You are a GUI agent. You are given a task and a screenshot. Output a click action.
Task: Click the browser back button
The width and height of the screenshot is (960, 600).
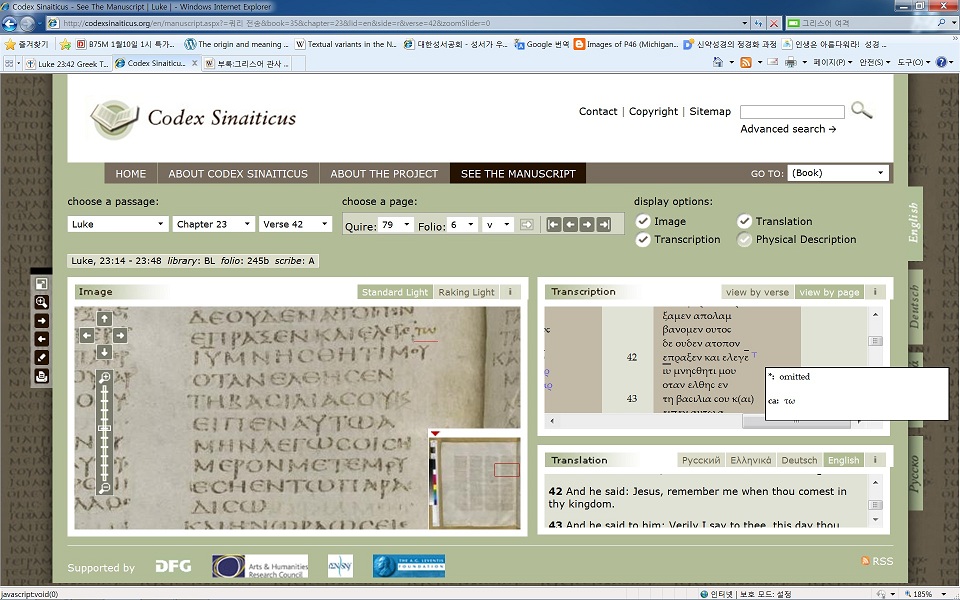point(10,23)
